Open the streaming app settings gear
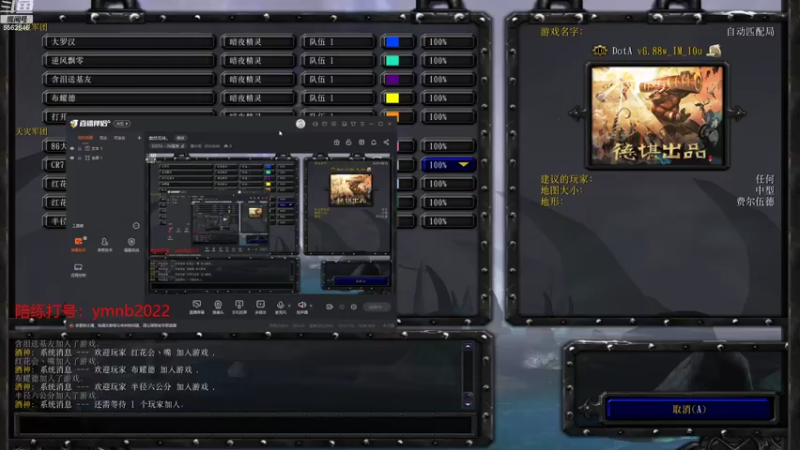 tap(354, 307)
